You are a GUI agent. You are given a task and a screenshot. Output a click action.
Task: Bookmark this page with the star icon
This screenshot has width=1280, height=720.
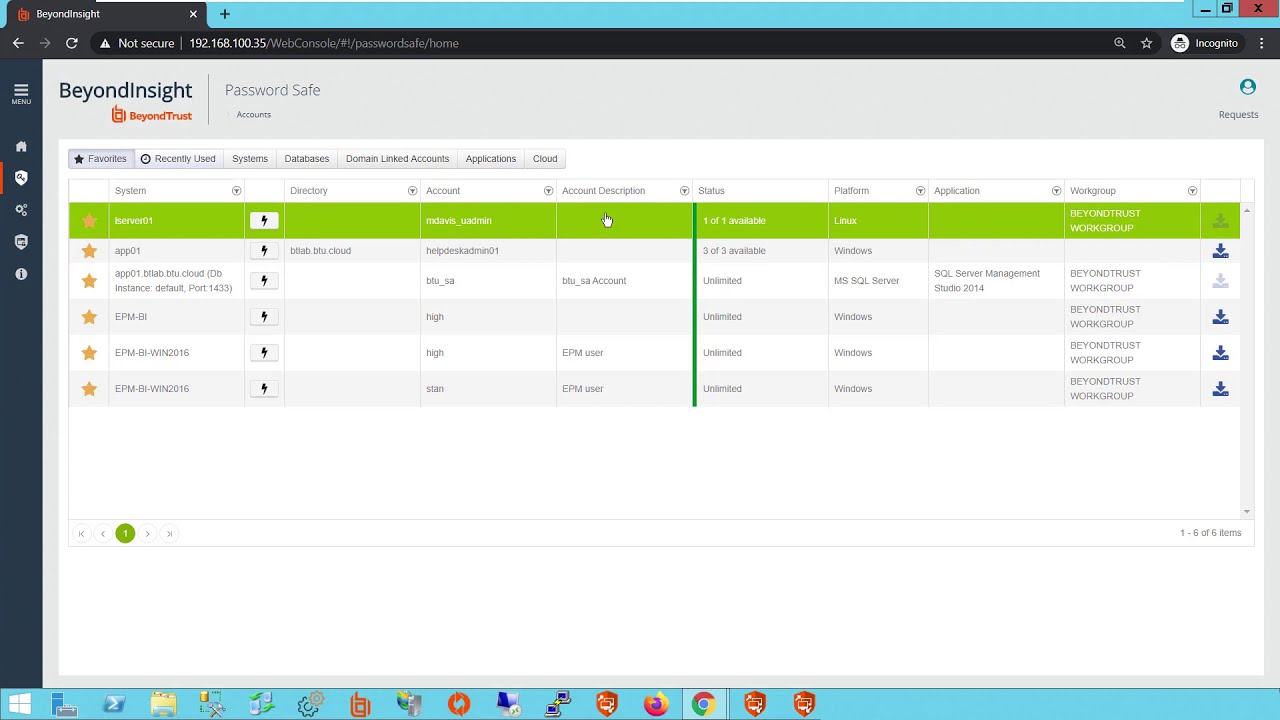(1147, 43)
